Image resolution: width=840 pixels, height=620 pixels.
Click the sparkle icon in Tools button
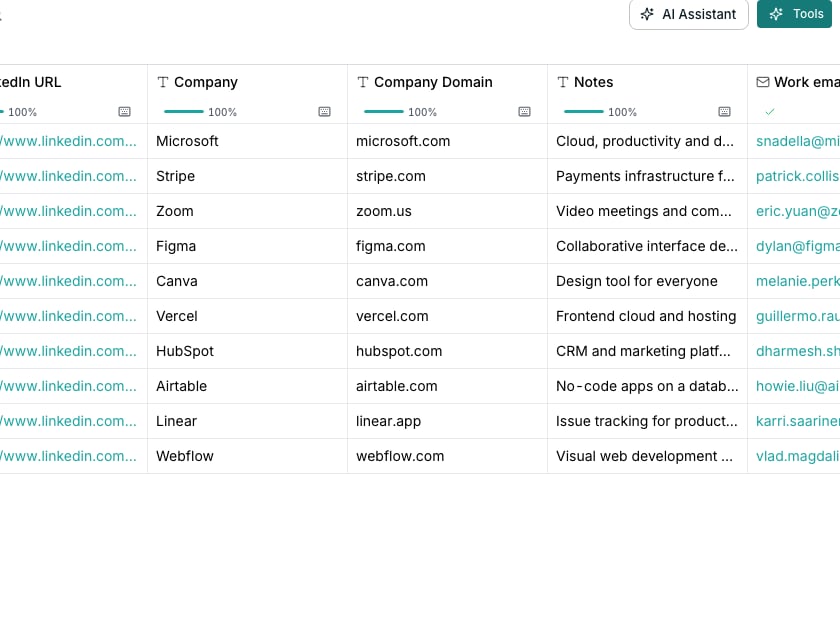click(776, 14)
